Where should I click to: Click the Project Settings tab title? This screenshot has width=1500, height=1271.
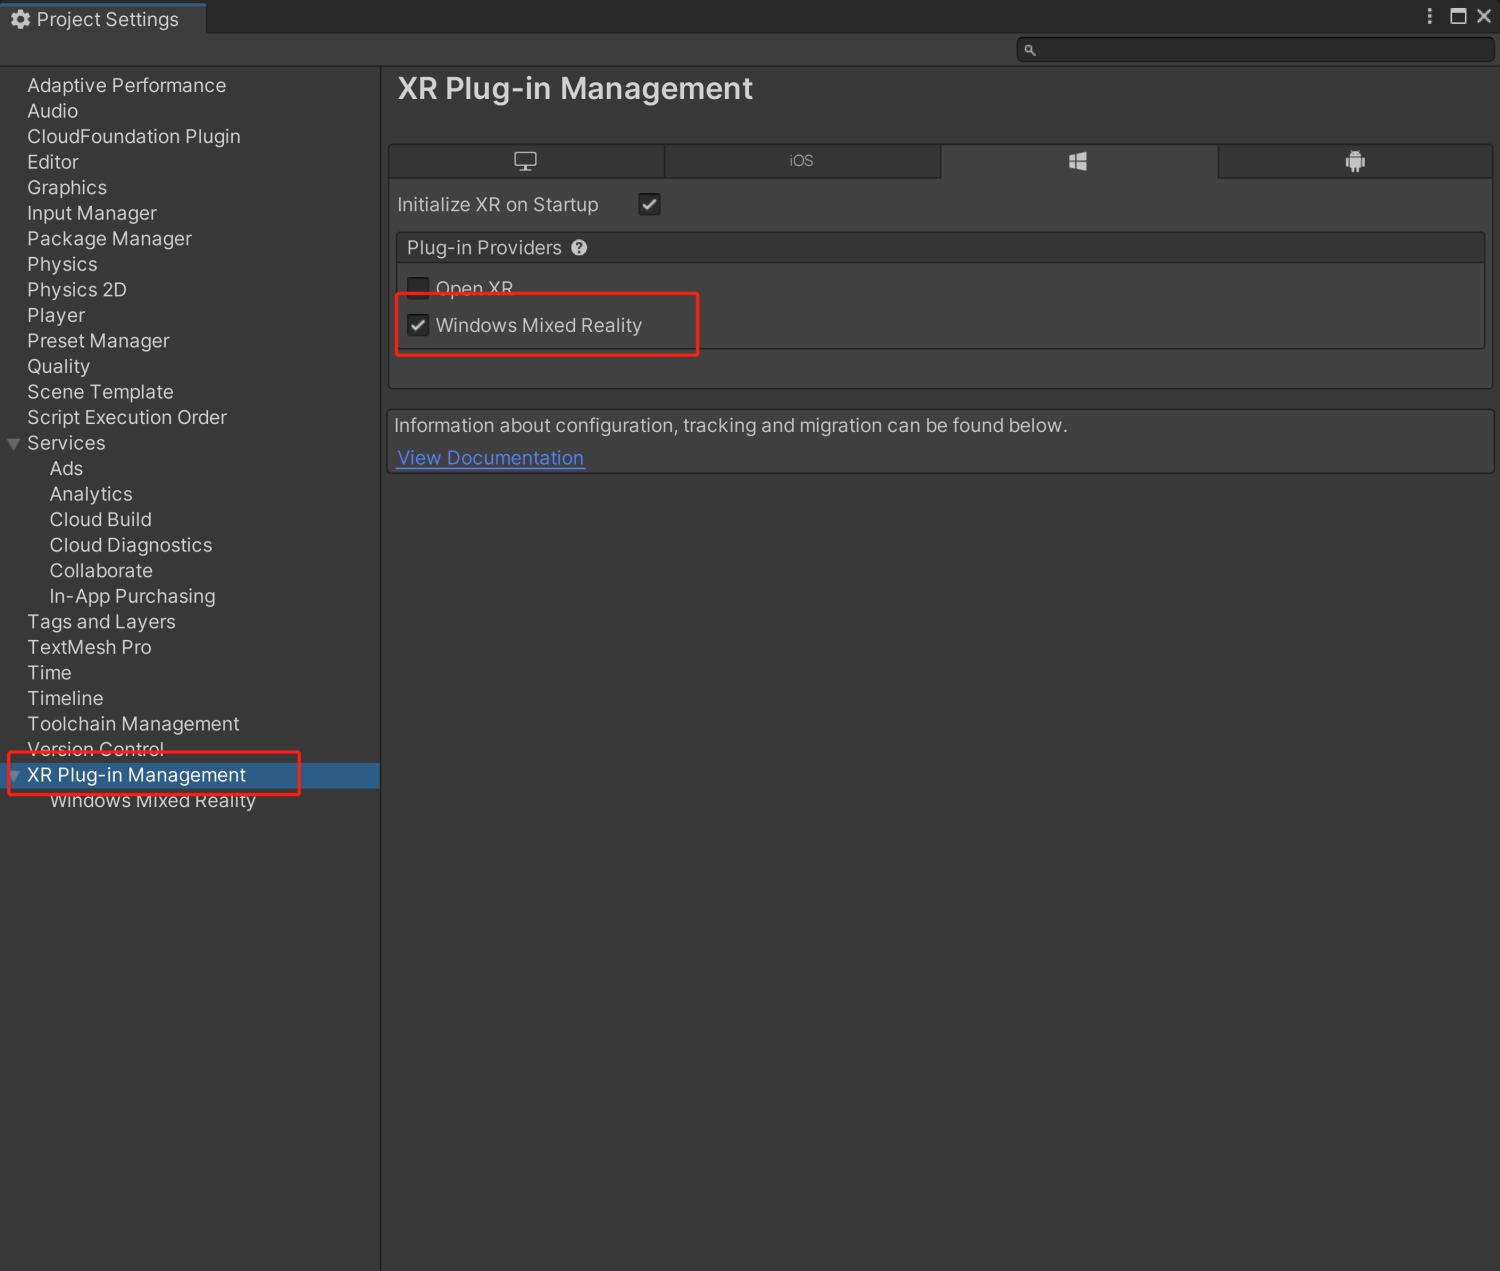108,19
